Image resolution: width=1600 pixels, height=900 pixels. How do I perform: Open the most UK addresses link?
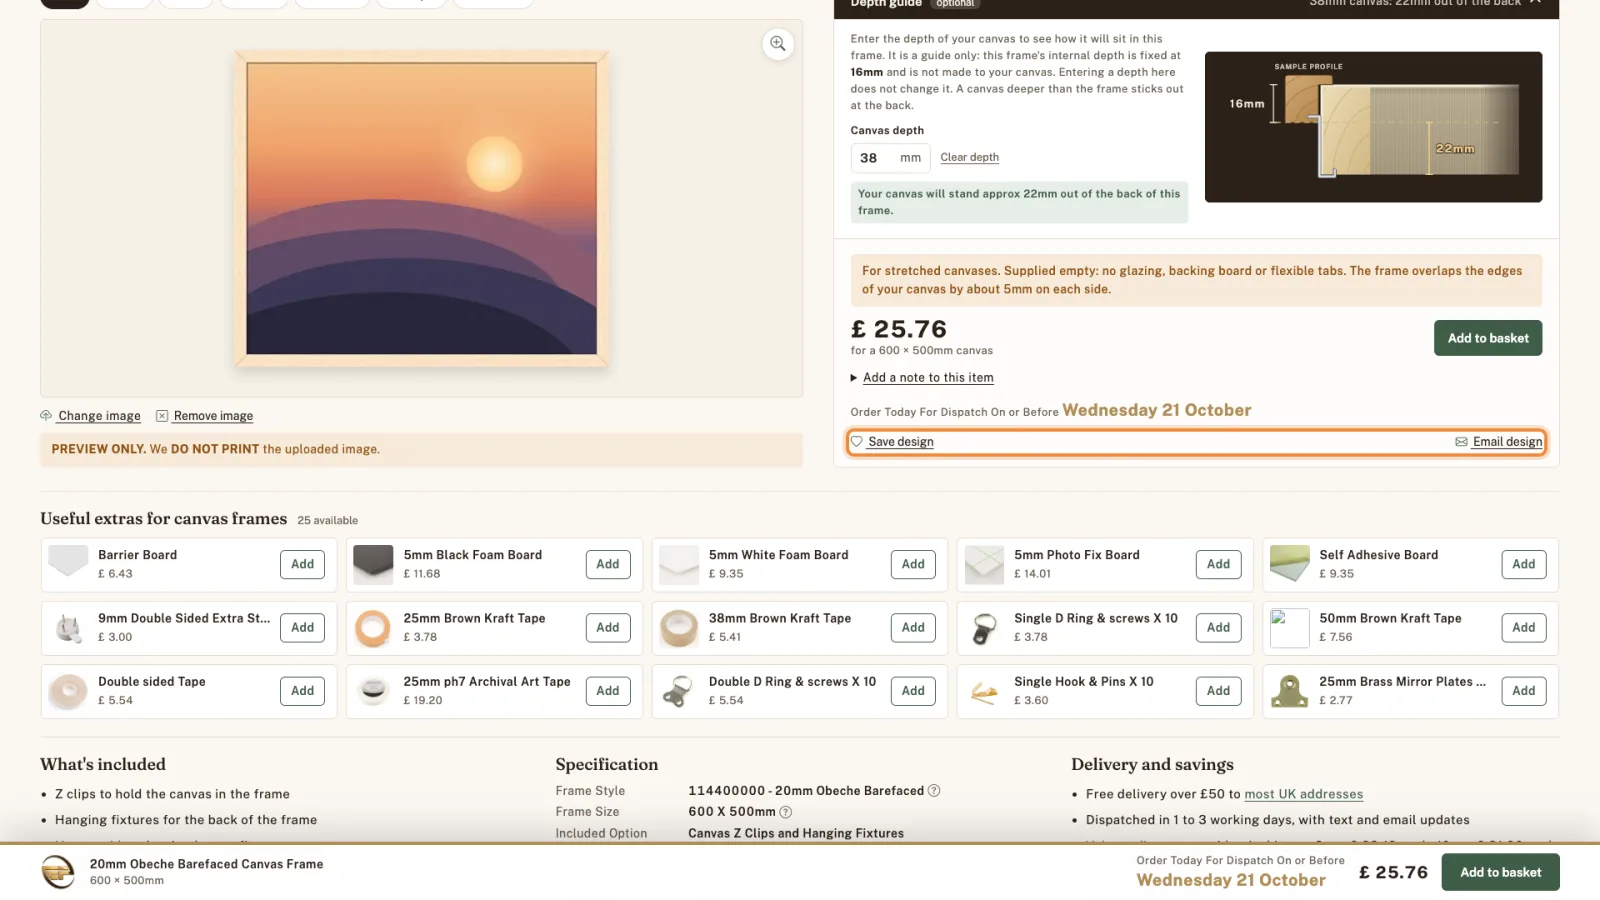point(1303,794)
